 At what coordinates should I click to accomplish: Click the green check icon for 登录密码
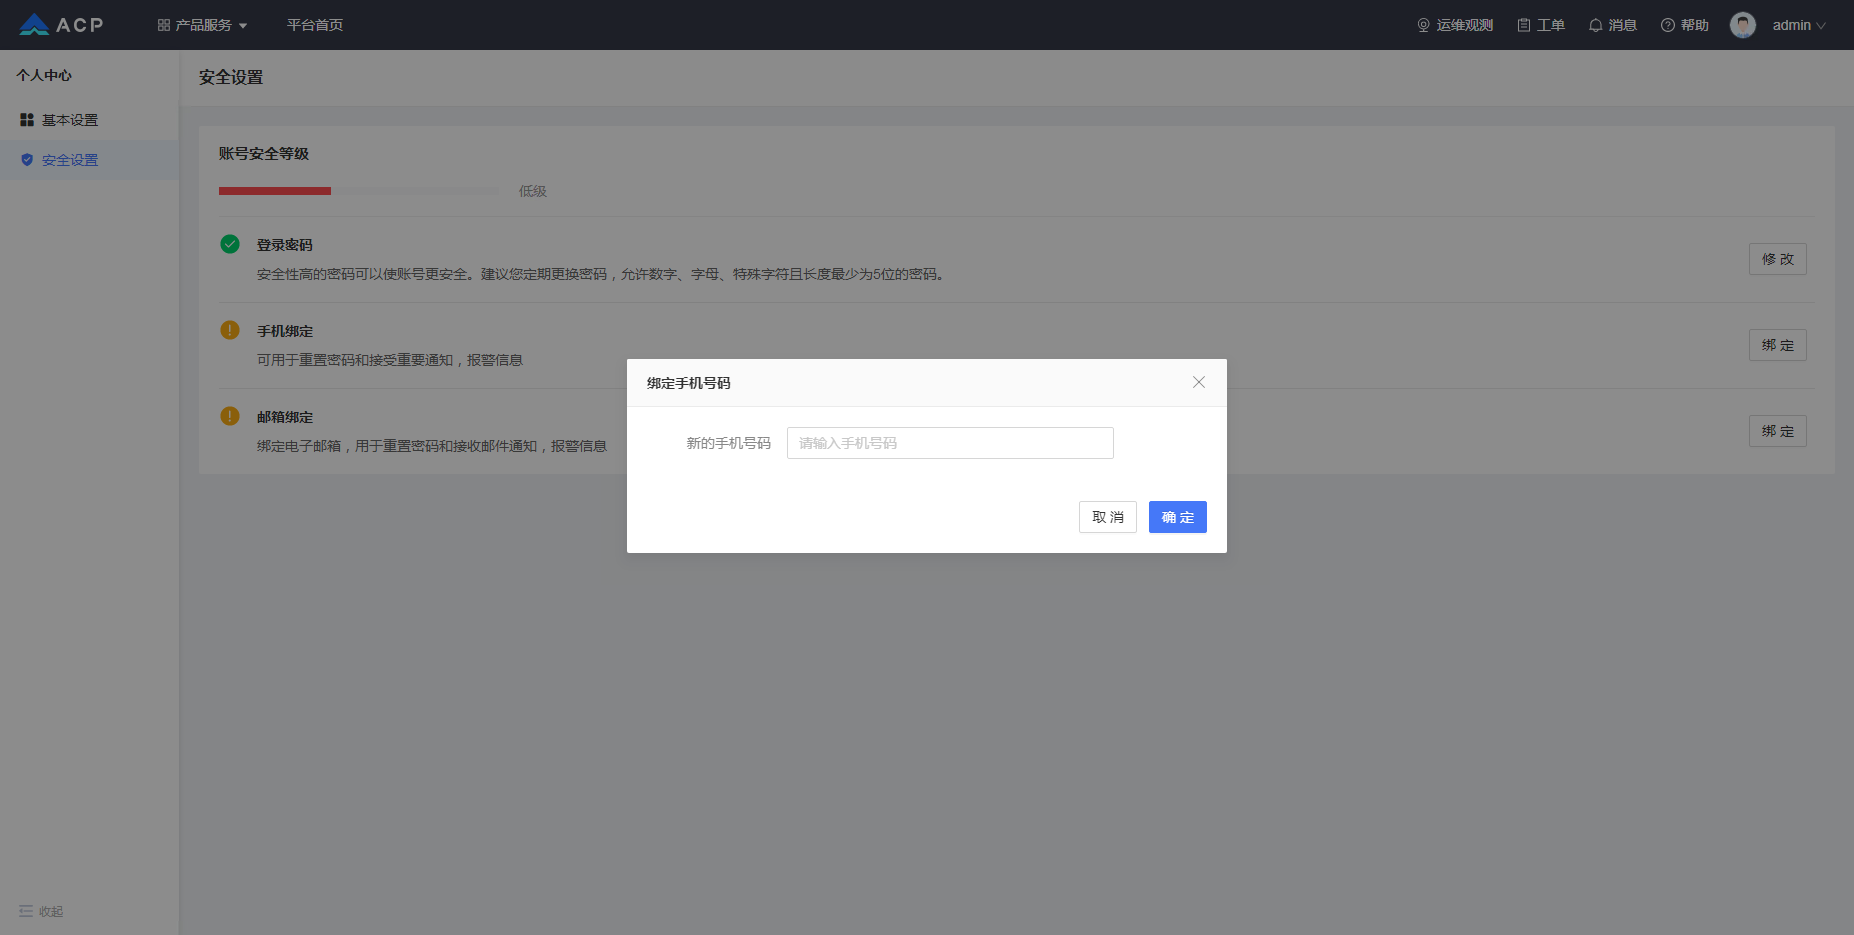point(230,244)
